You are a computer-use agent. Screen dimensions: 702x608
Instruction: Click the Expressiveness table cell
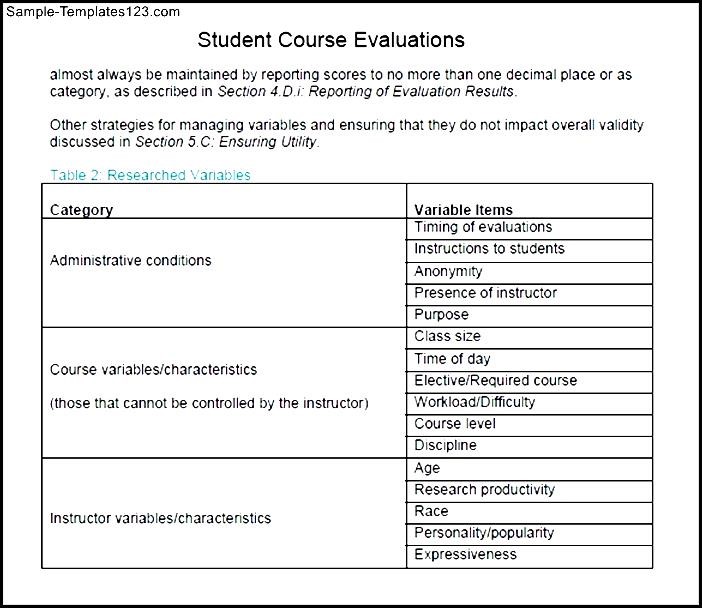pos(465,555)
